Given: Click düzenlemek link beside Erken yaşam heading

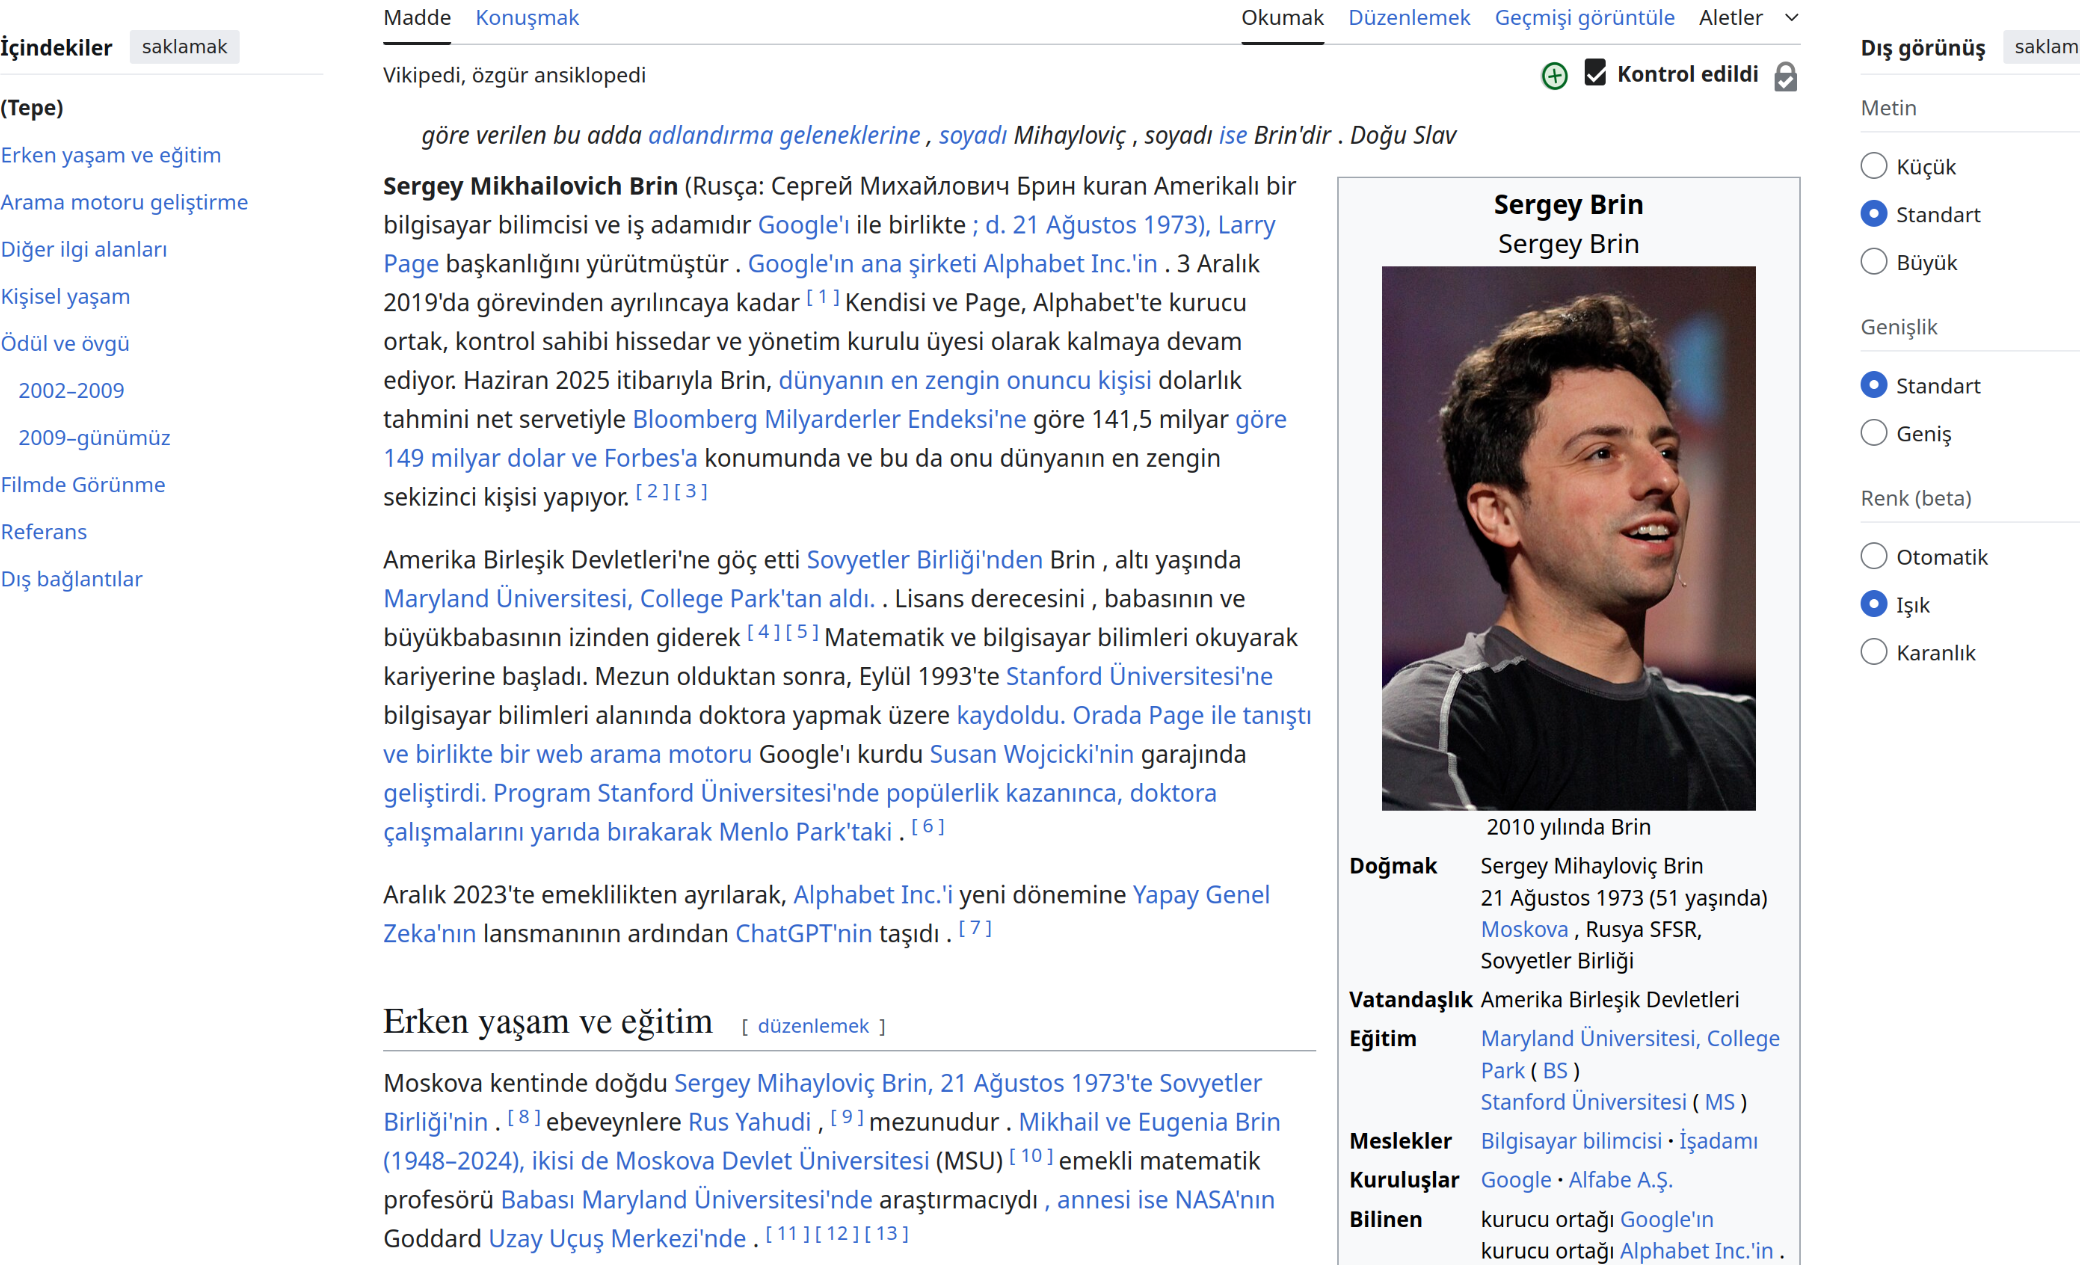Looking at the screenshot, I should point(813,1026).
